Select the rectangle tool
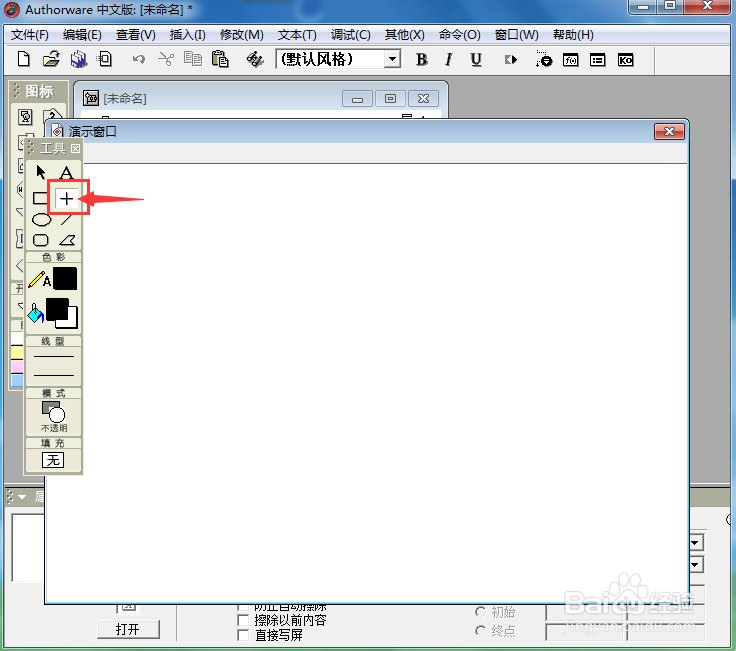Image resolution: width=736 pixels, height=651 pixels. [40, 199]
